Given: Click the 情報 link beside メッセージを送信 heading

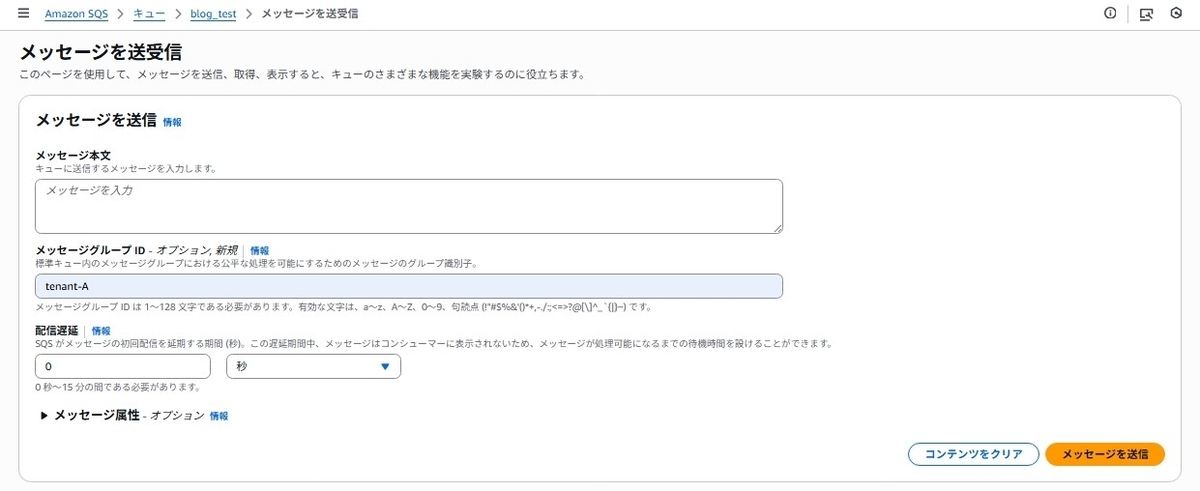Looking at the screenshot, I should point(172,122).
